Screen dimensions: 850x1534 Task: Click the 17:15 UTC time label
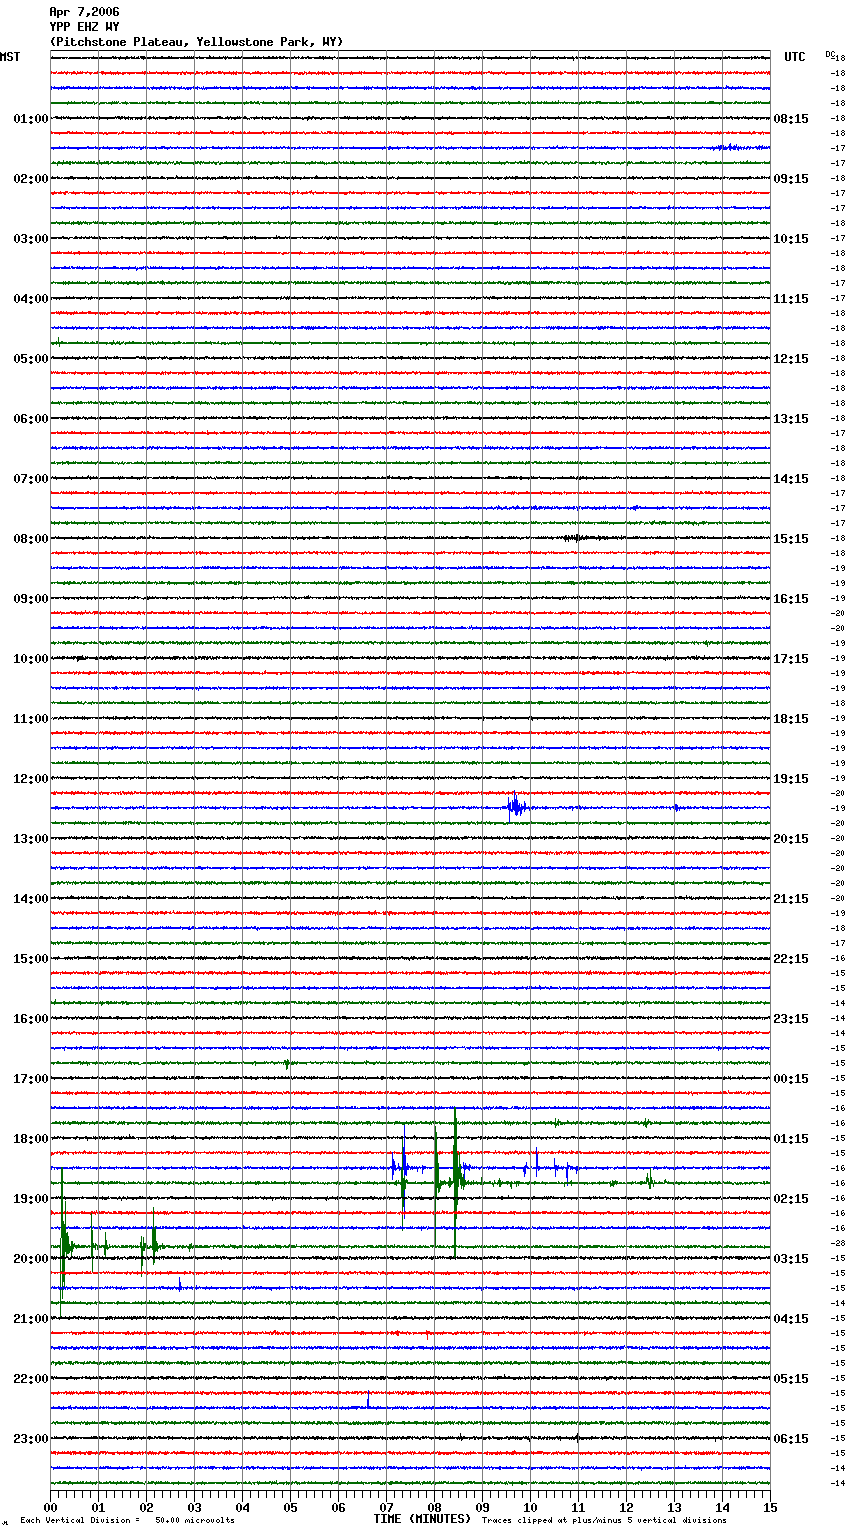(x=791, y=659)
